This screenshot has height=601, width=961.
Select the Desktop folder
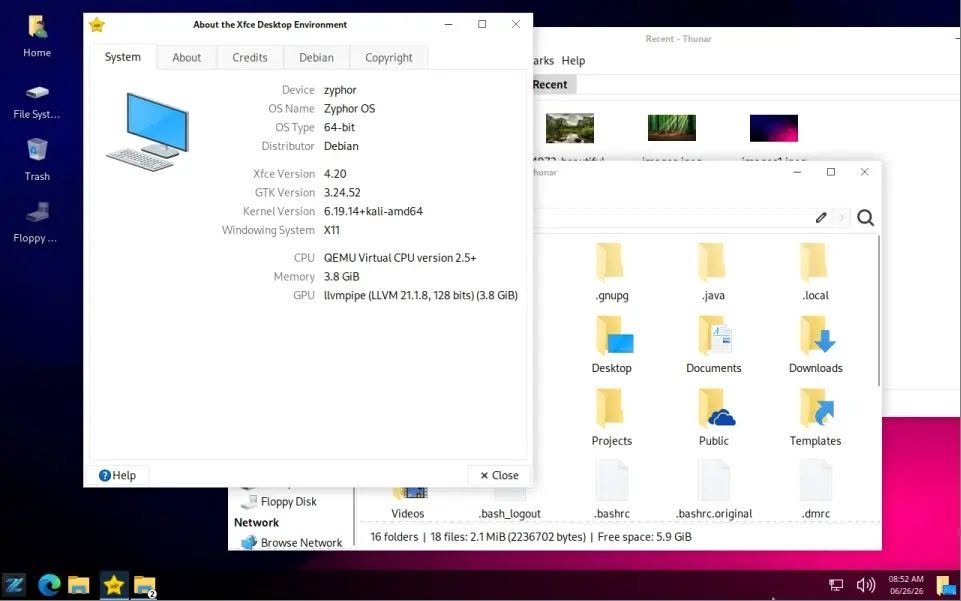(612, 344)
